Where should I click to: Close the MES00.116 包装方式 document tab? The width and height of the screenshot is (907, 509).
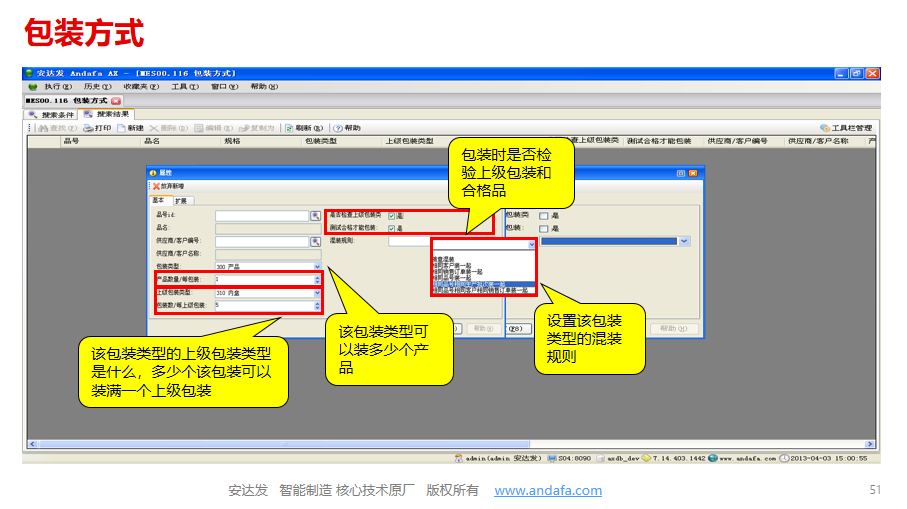(116, 101)
